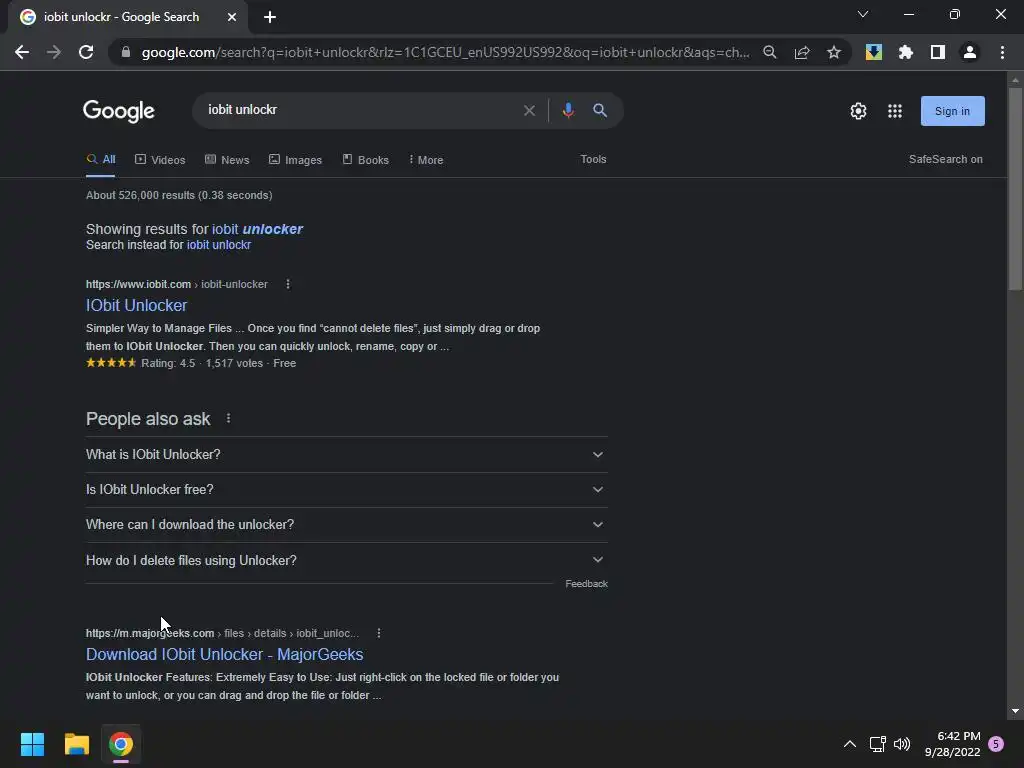Open the download manager extension icon
This screenshot has height=768, width=1024.
[x=874, y=52]
